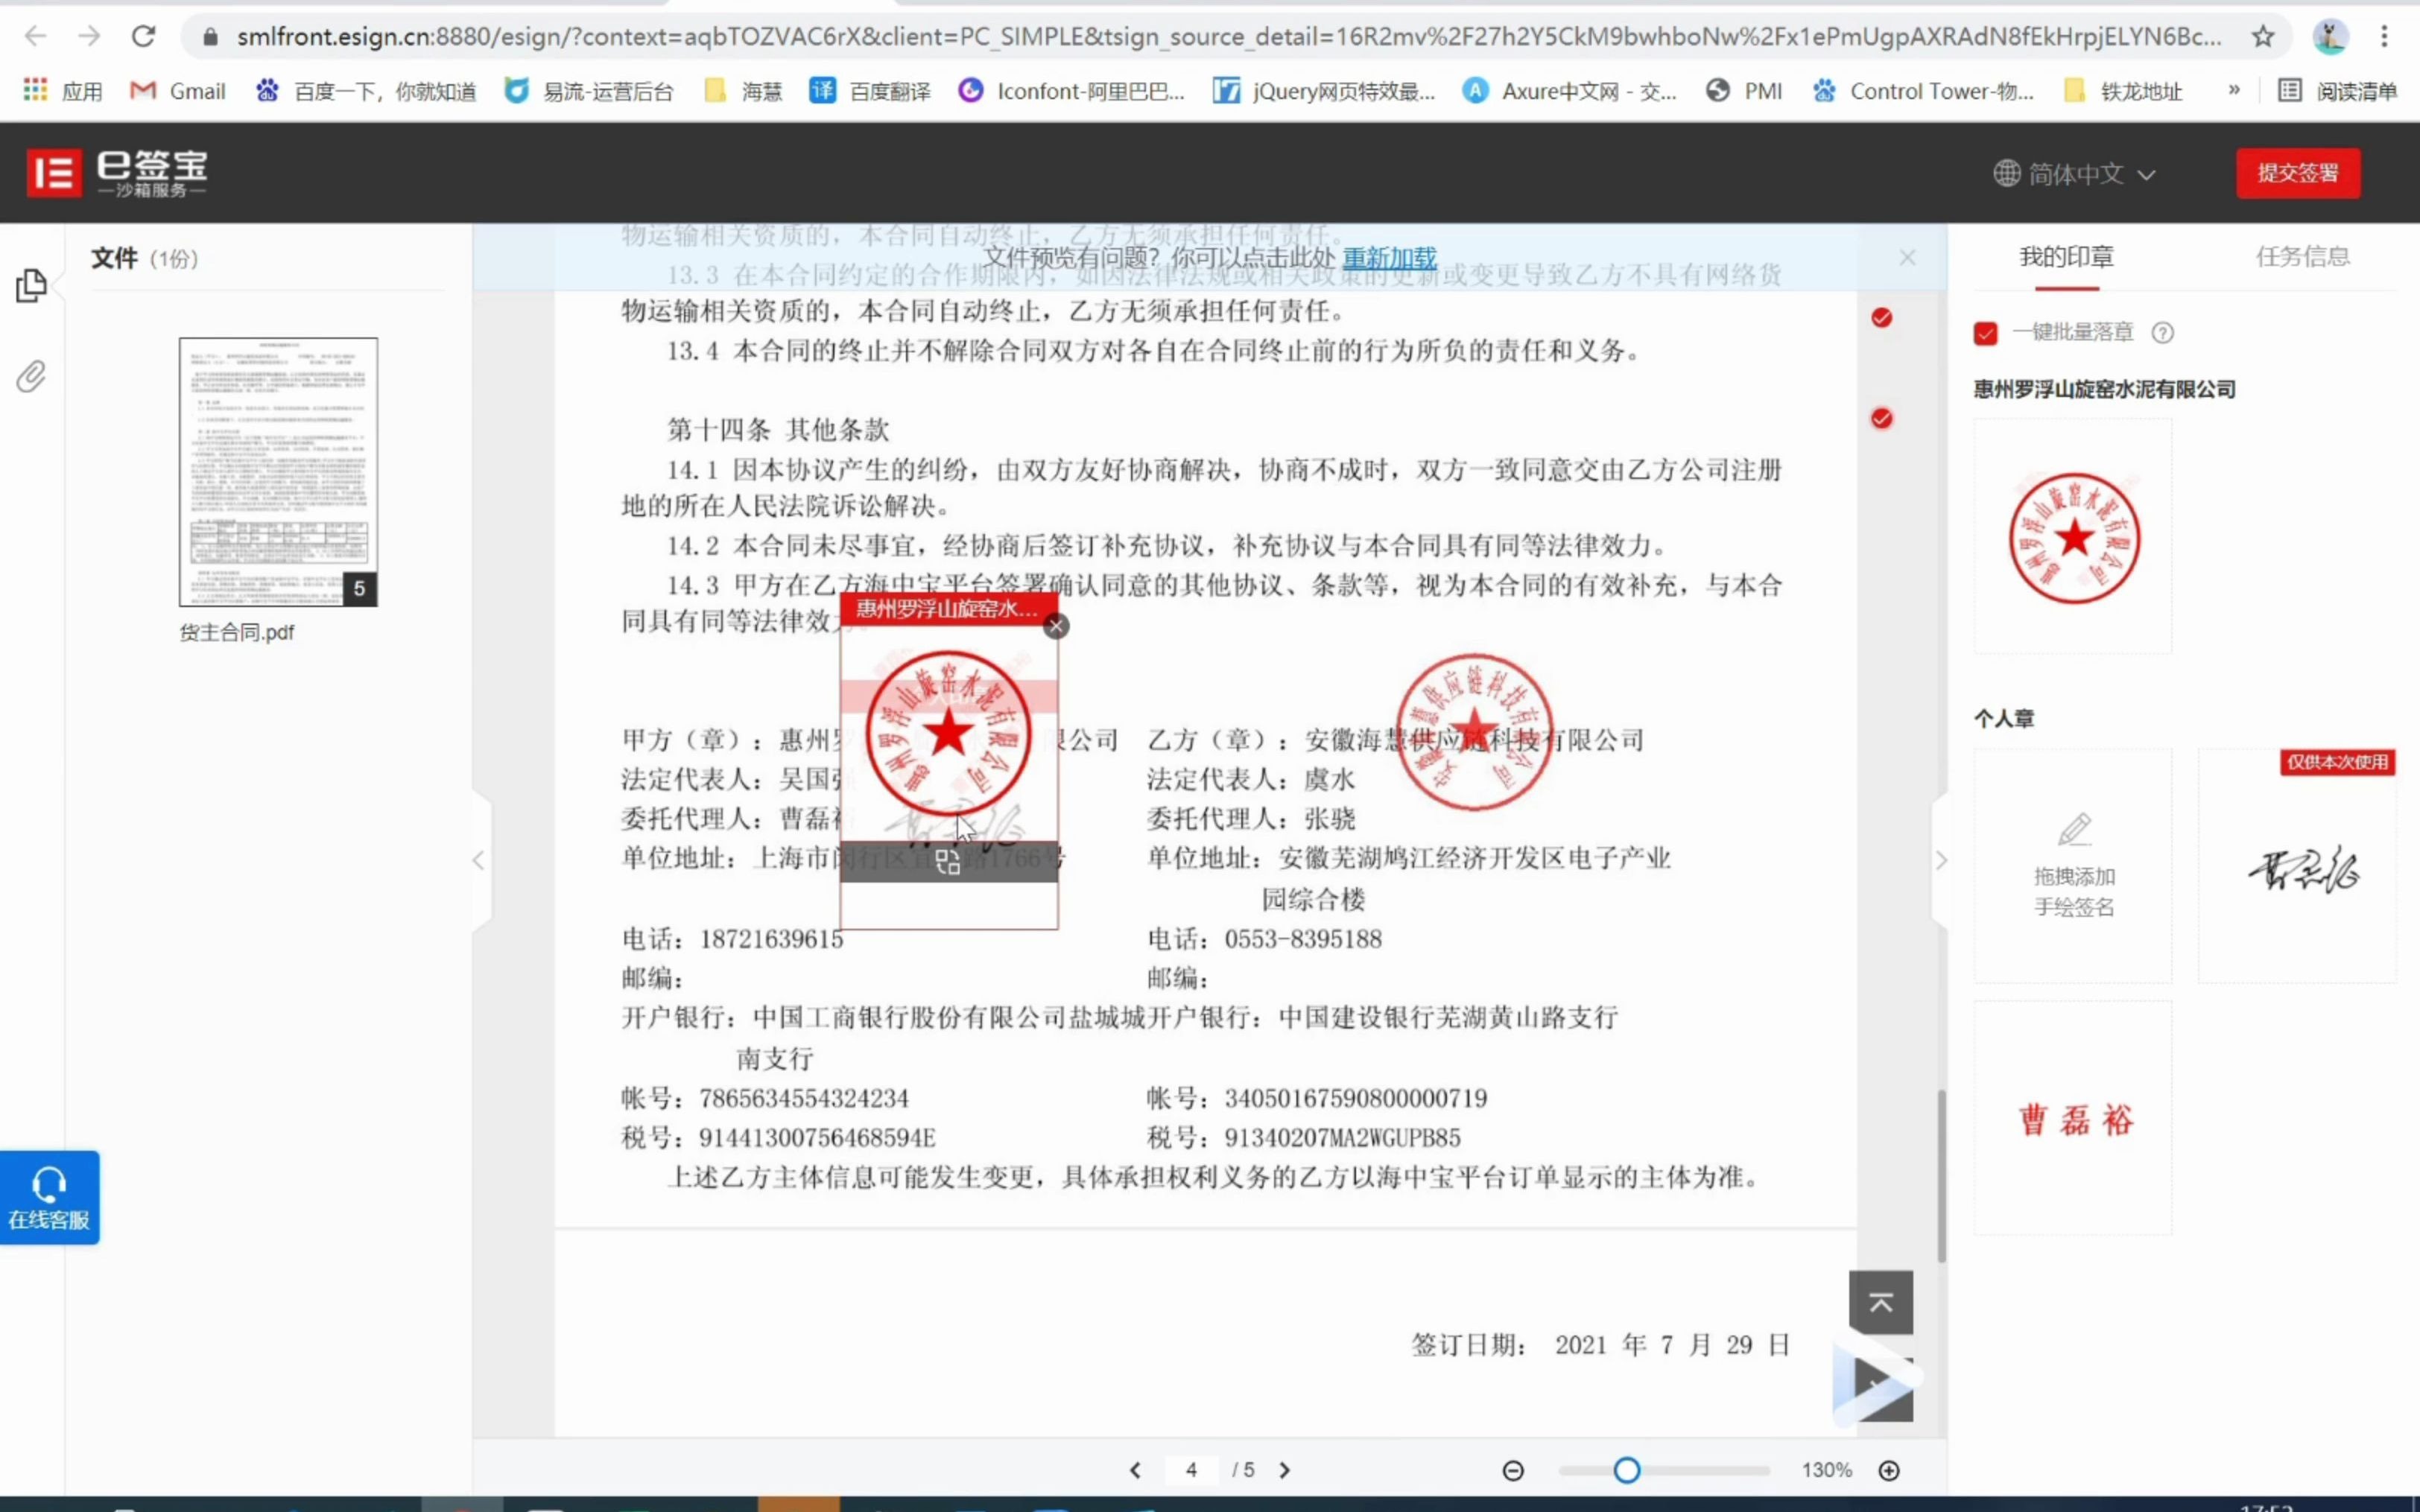
Task: Open the 简体中文 language dropdown
Action: click(x=2075, y=174)
